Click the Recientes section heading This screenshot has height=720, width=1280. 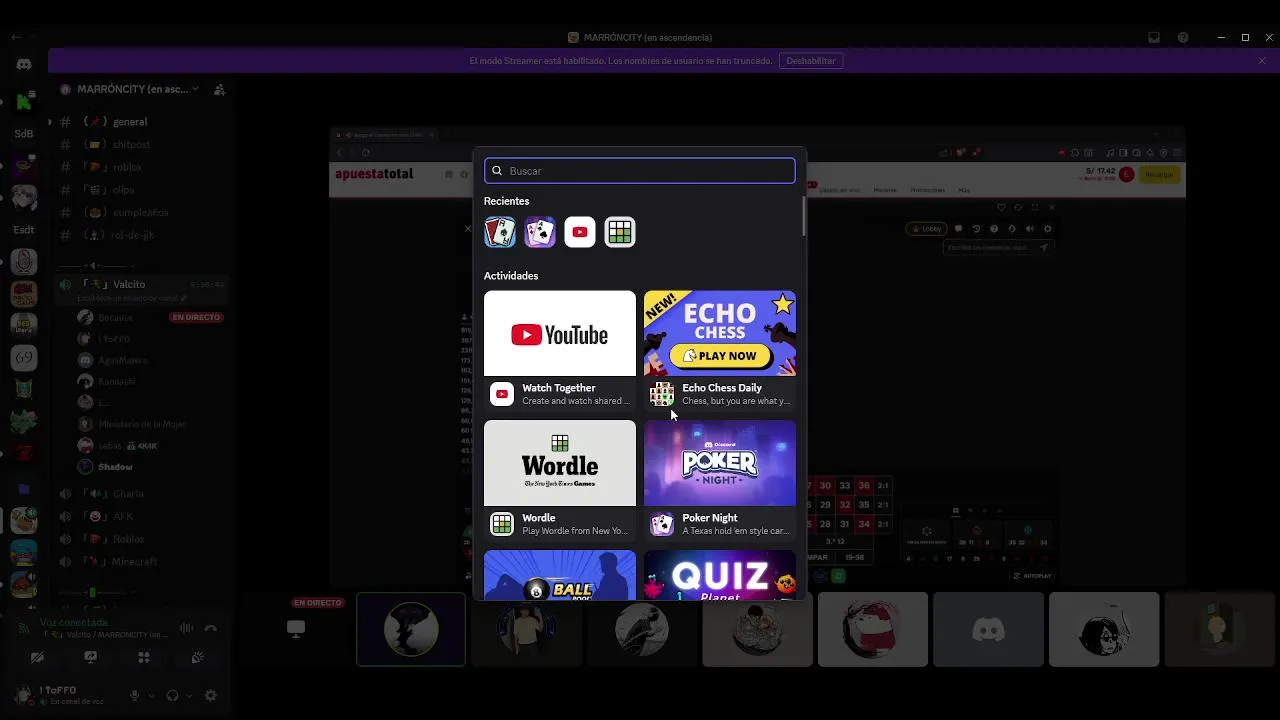coord(507,201)
